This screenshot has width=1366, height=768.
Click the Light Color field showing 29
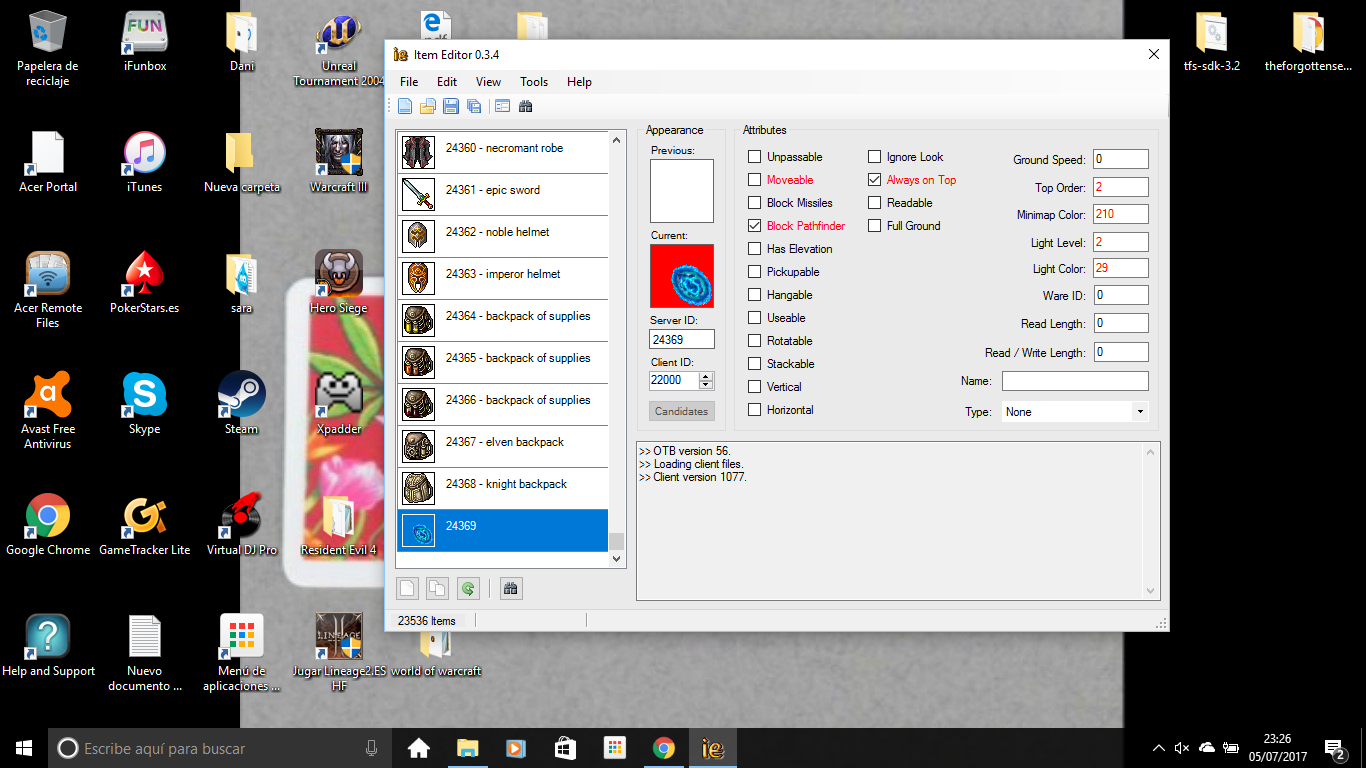pyautogui.click(x=1120, y=269)
